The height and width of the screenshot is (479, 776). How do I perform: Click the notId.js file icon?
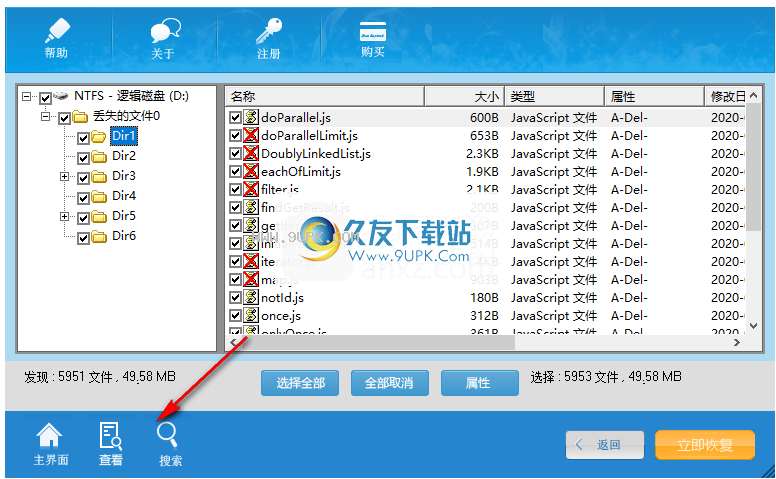pos(251,297)
